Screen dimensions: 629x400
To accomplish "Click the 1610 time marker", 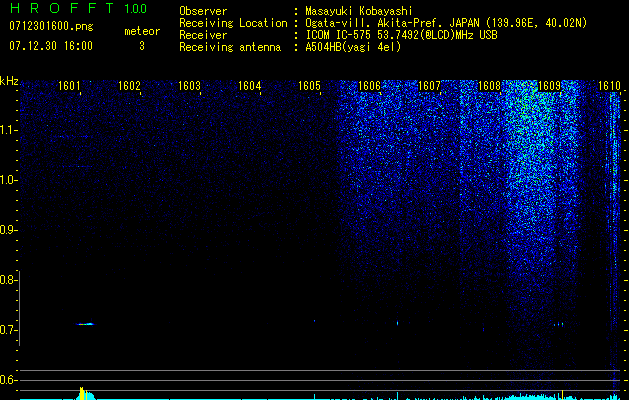I will pyautogui.click(x=609, y=85).
